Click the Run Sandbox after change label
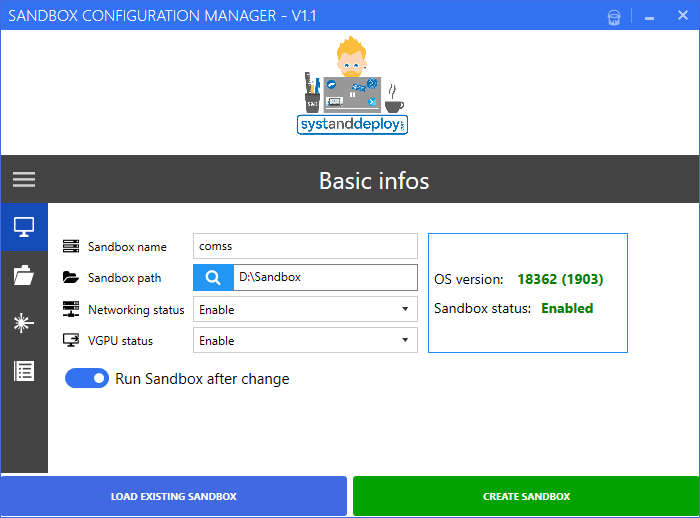The image size is (700, 518). pyautogui.click(x=202, y=379)
